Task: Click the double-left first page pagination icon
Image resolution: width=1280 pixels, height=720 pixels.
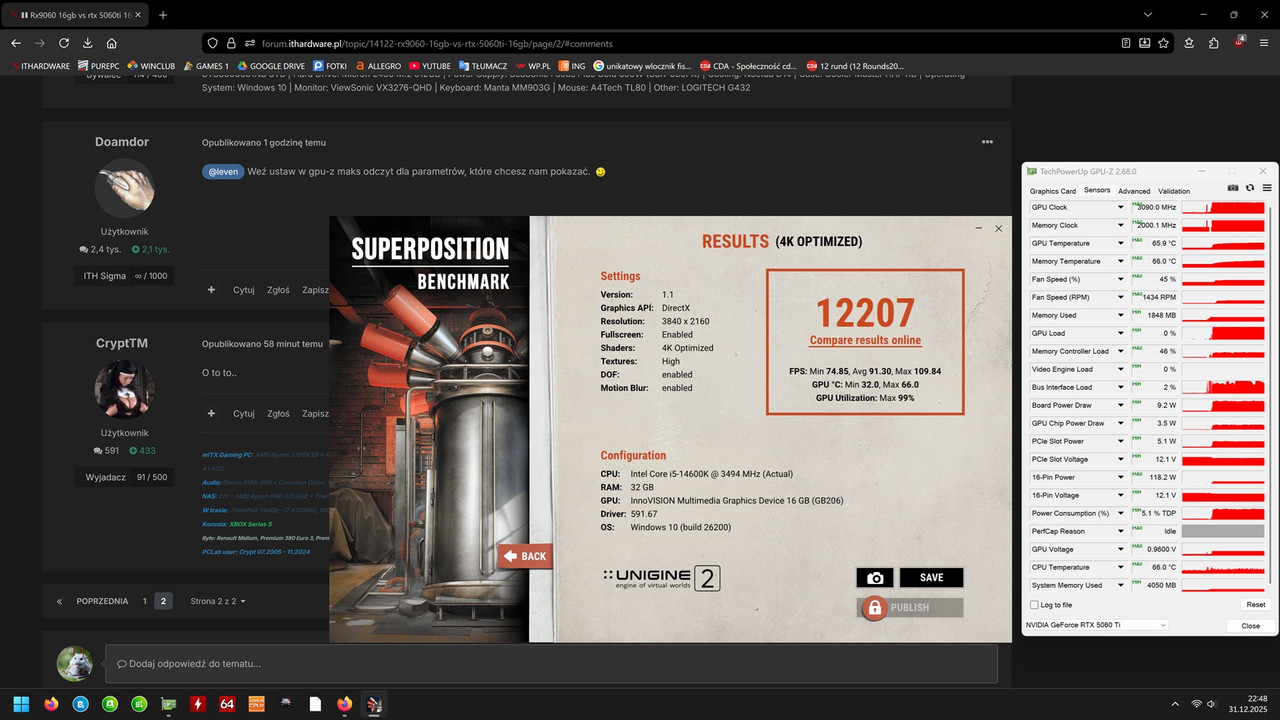Action: coord(59,601)
